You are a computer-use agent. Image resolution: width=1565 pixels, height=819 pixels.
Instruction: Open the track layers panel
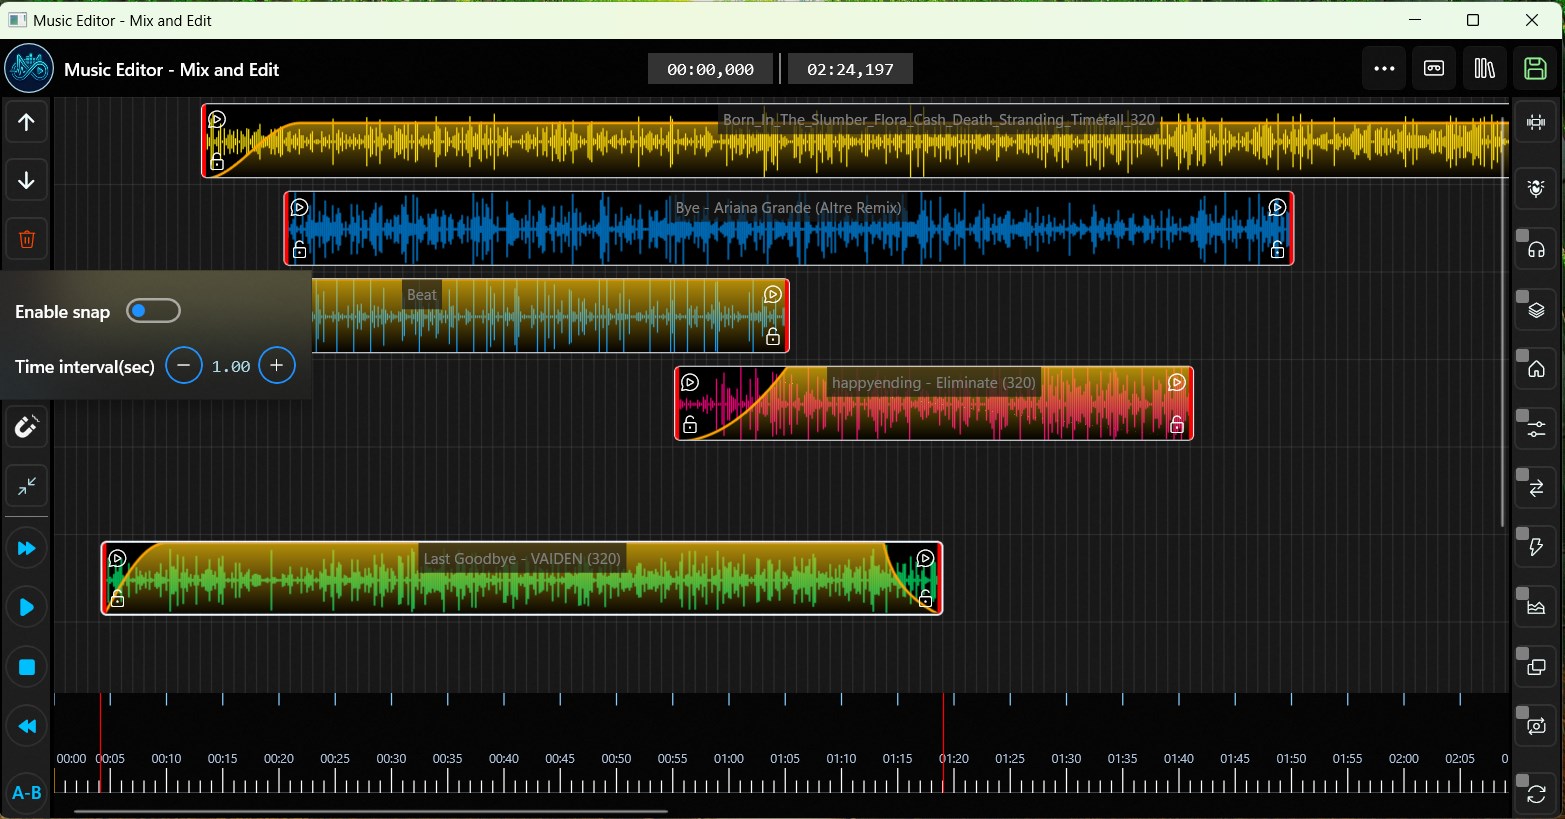tap(1536, 309)
